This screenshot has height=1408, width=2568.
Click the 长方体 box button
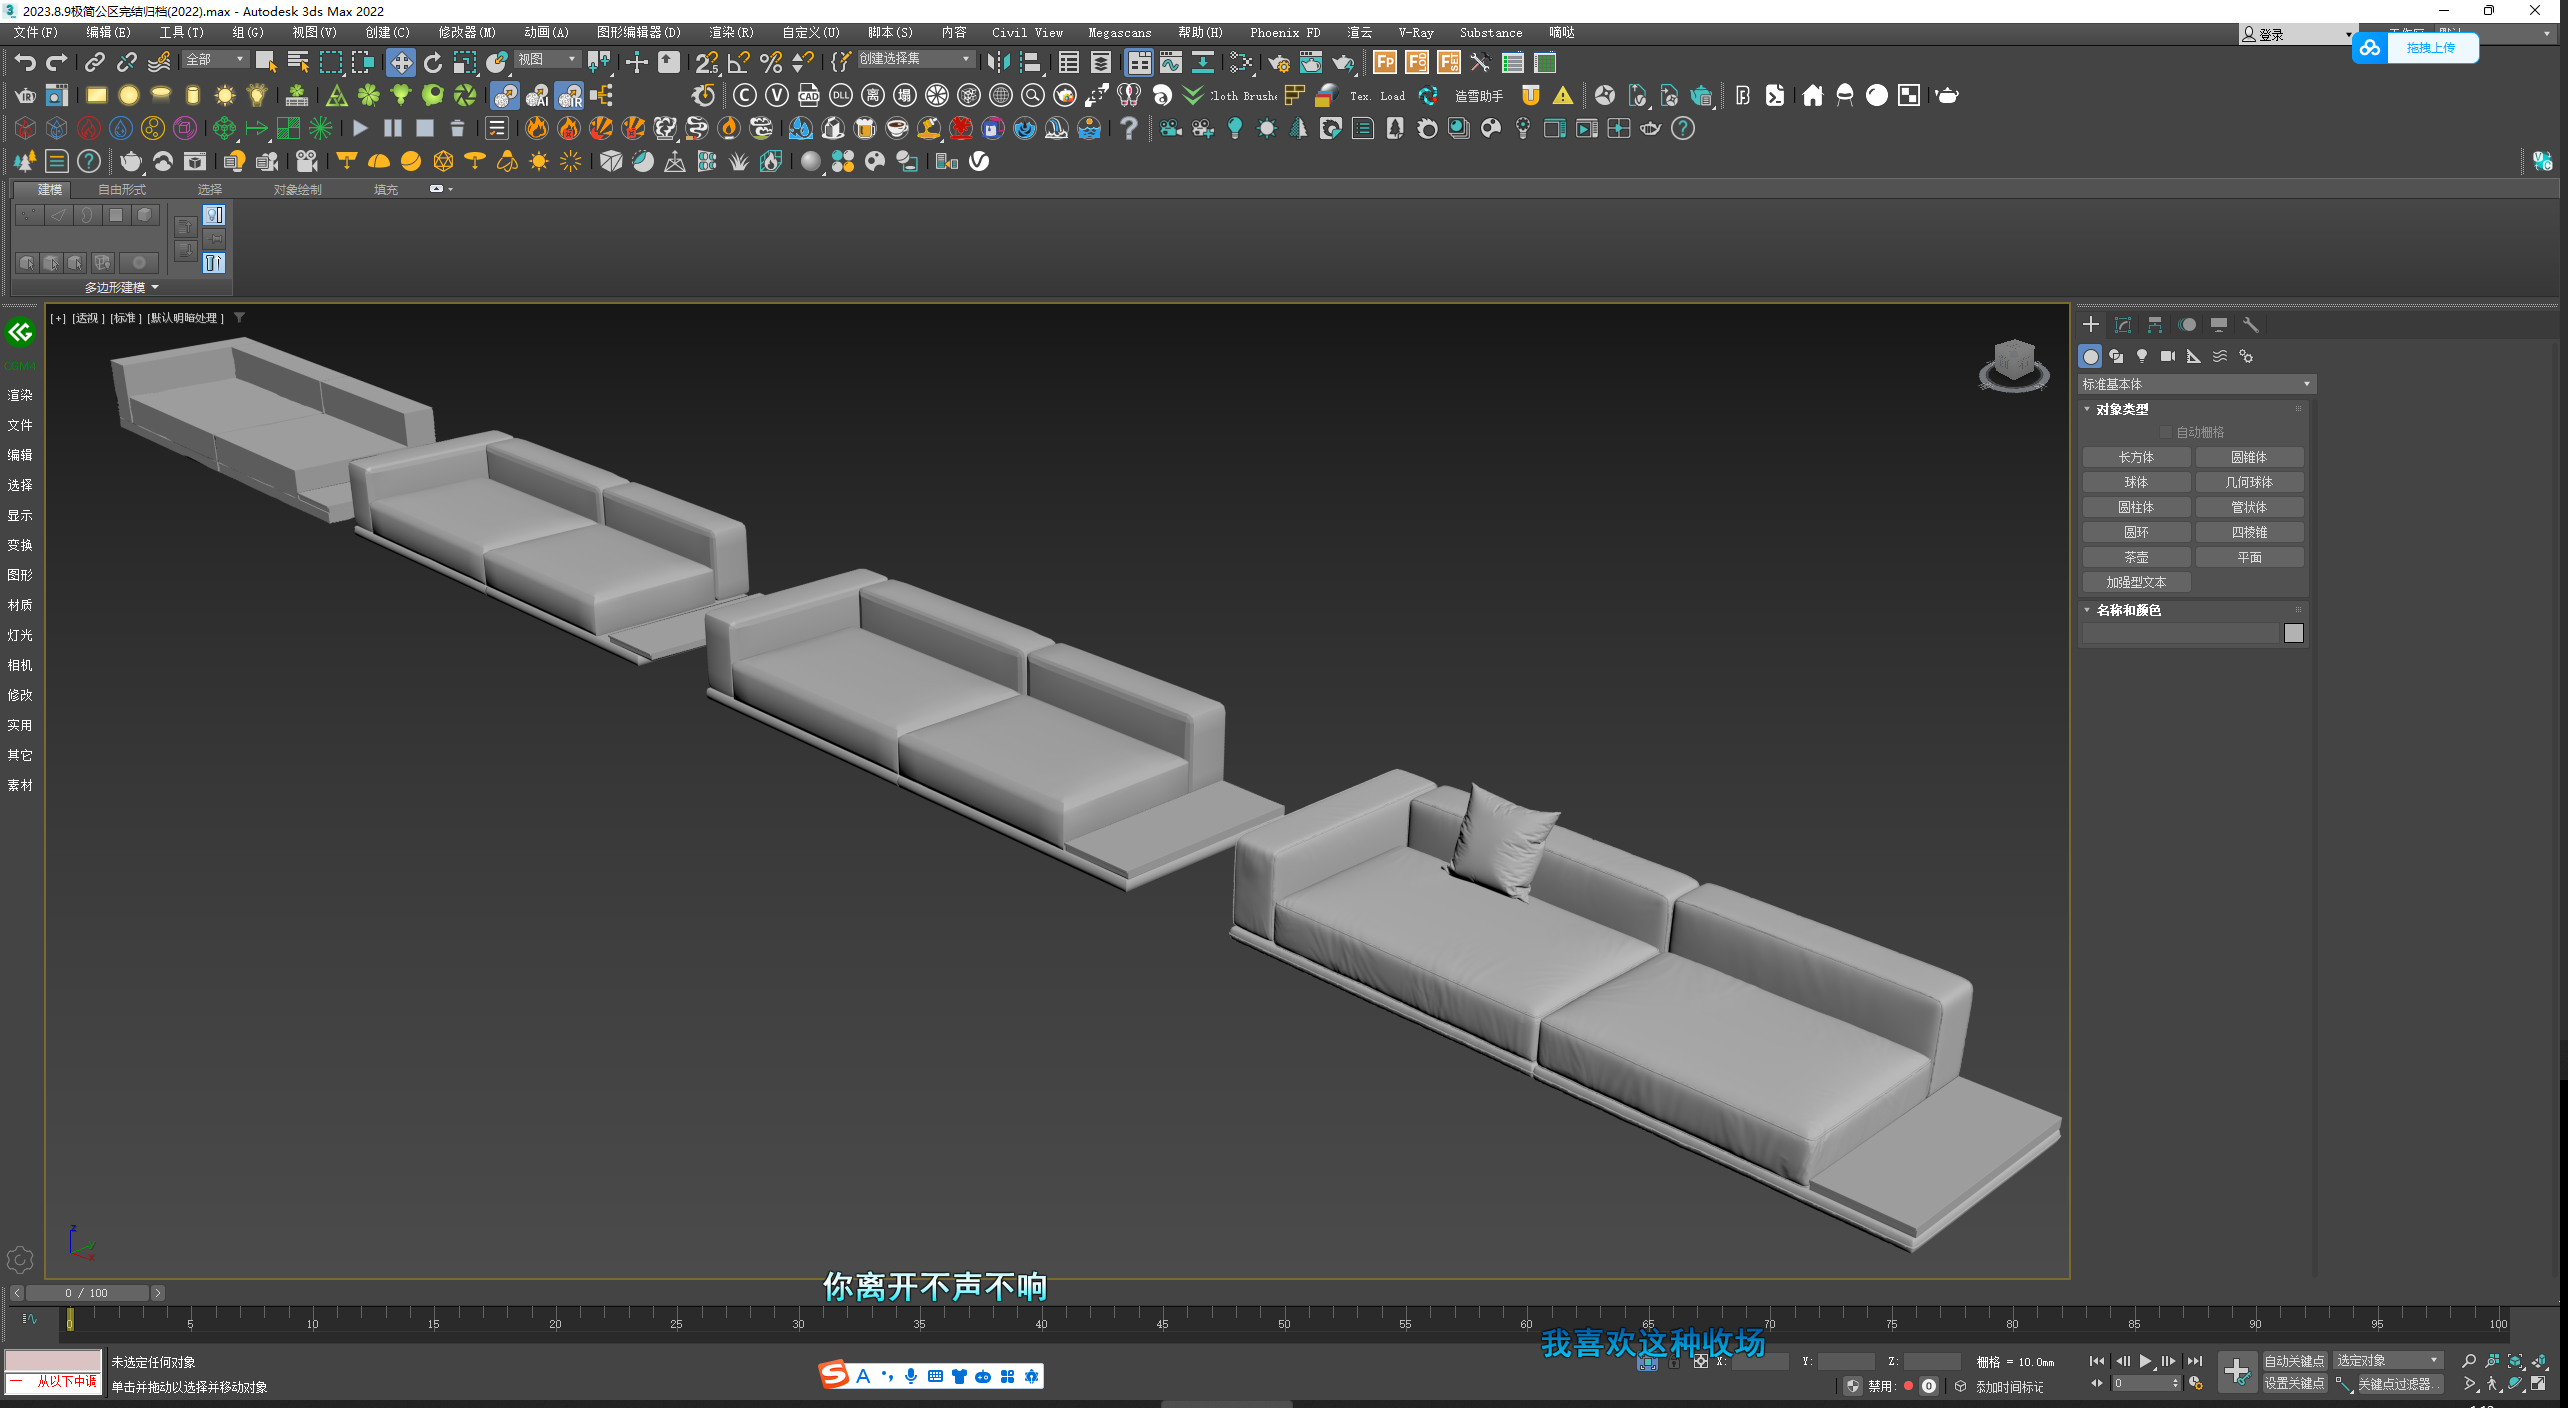[x=2136, y=457]
